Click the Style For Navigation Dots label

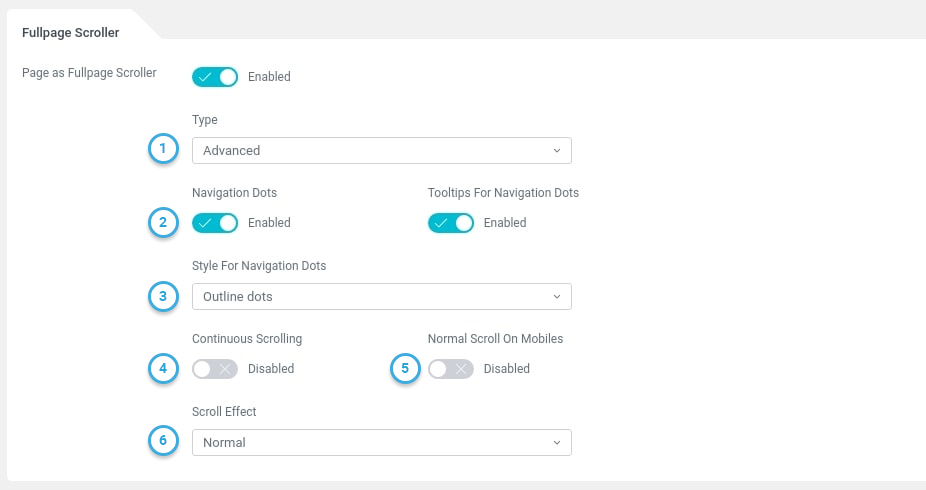tap(259, 266)
